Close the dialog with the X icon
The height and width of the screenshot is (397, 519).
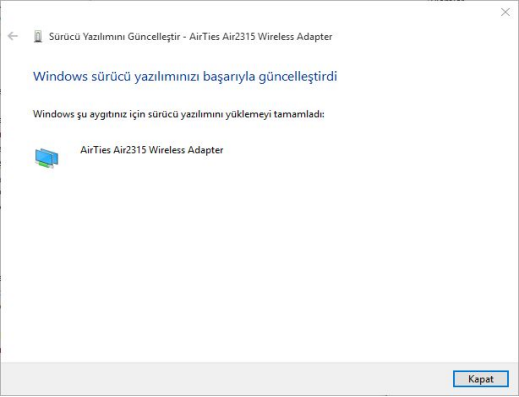click(505, 12)
